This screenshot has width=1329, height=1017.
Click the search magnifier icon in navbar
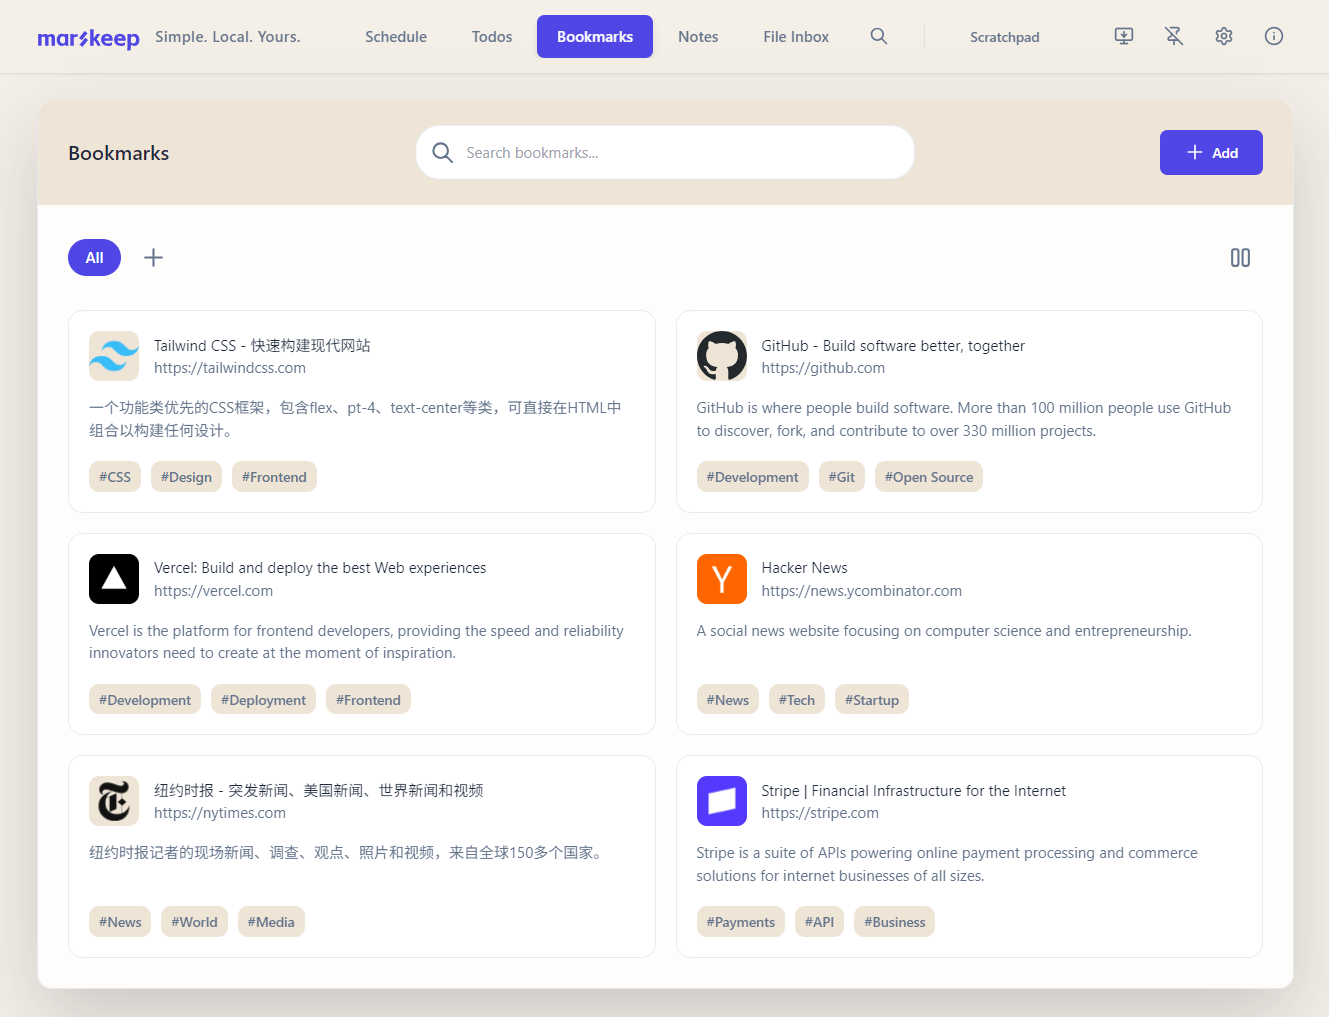pyautogui.click(x=879, y=36)
